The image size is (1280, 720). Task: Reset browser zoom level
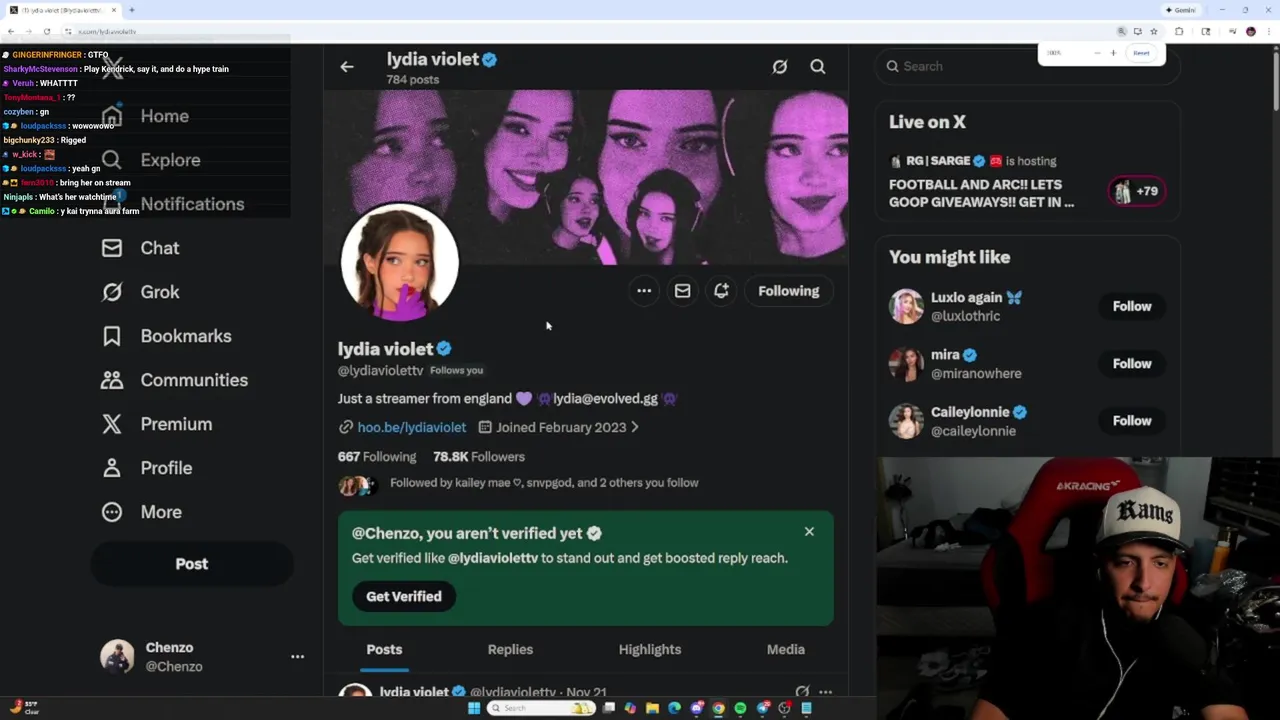pos(1141,53)
